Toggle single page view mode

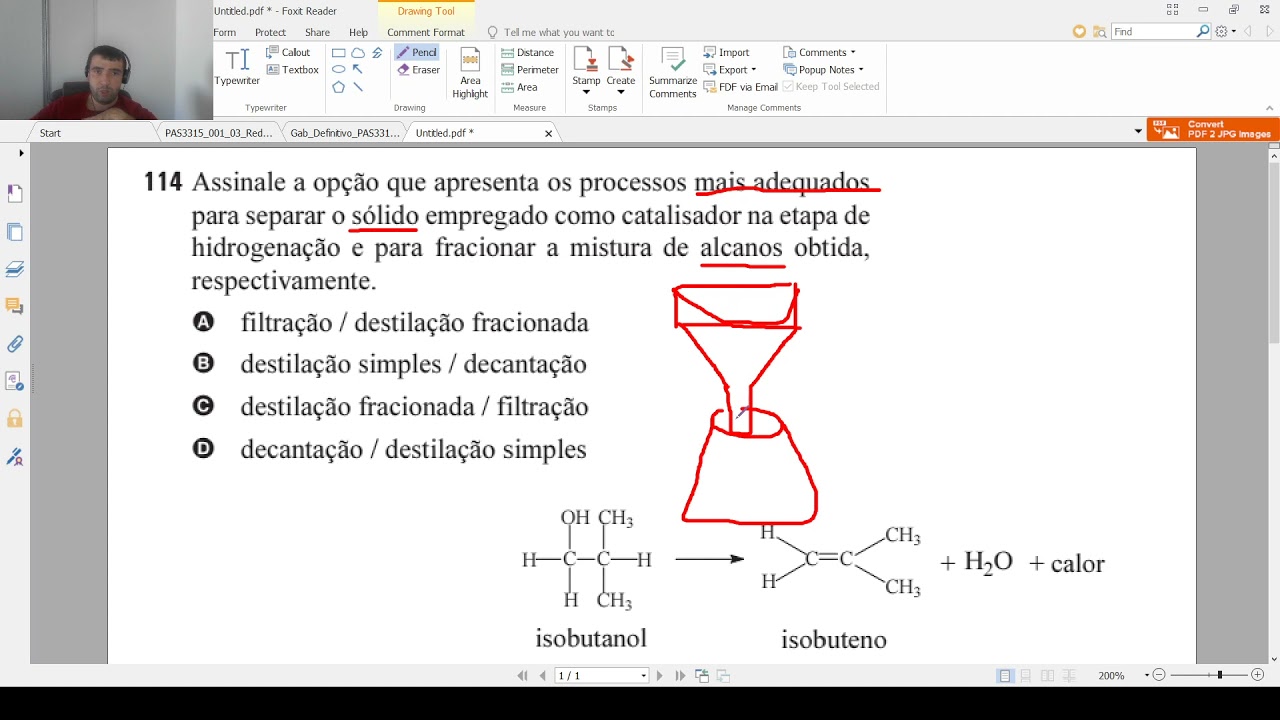coord(1004,674)
